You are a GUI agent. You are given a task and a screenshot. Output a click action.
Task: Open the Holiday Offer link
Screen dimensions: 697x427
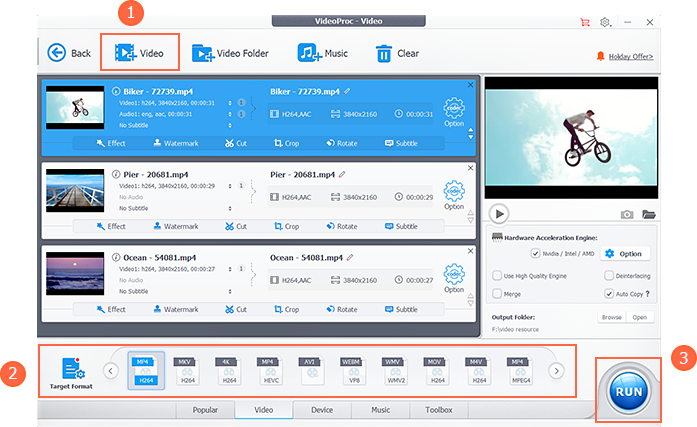click(630, 56)
